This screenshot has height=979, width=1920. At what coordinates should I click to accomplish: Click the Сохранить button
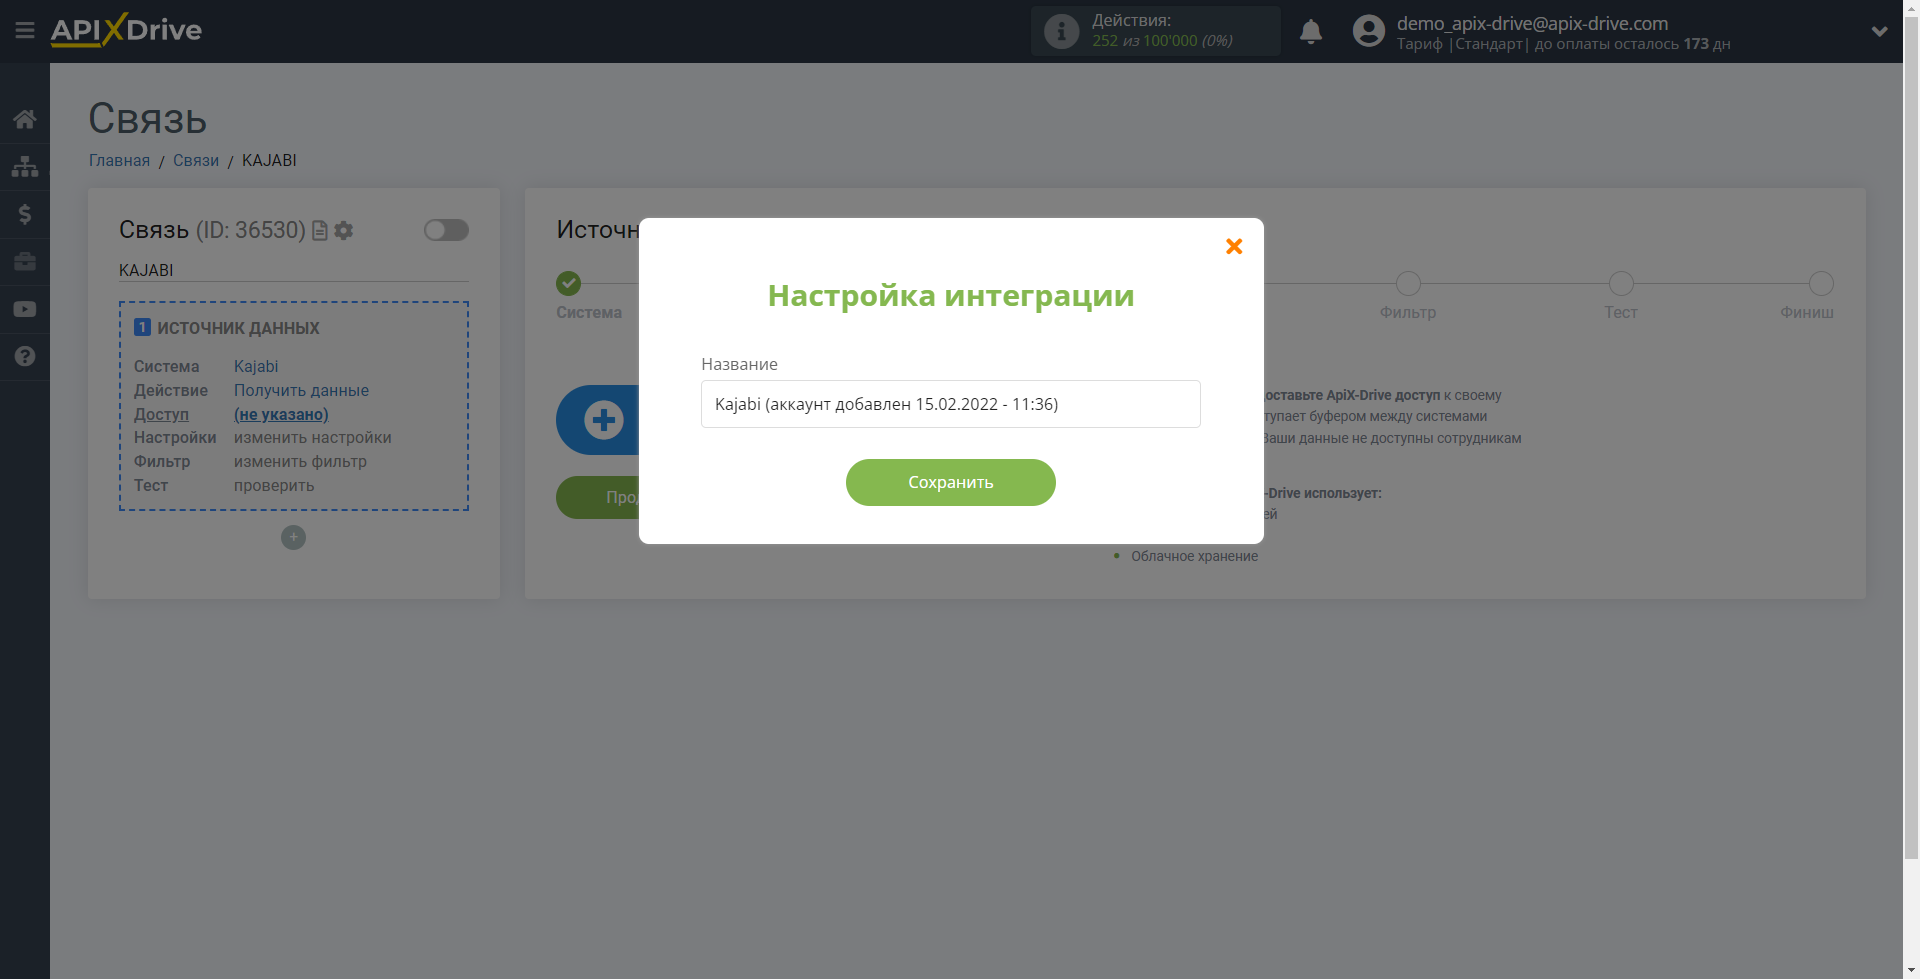(x=950, y=482)
